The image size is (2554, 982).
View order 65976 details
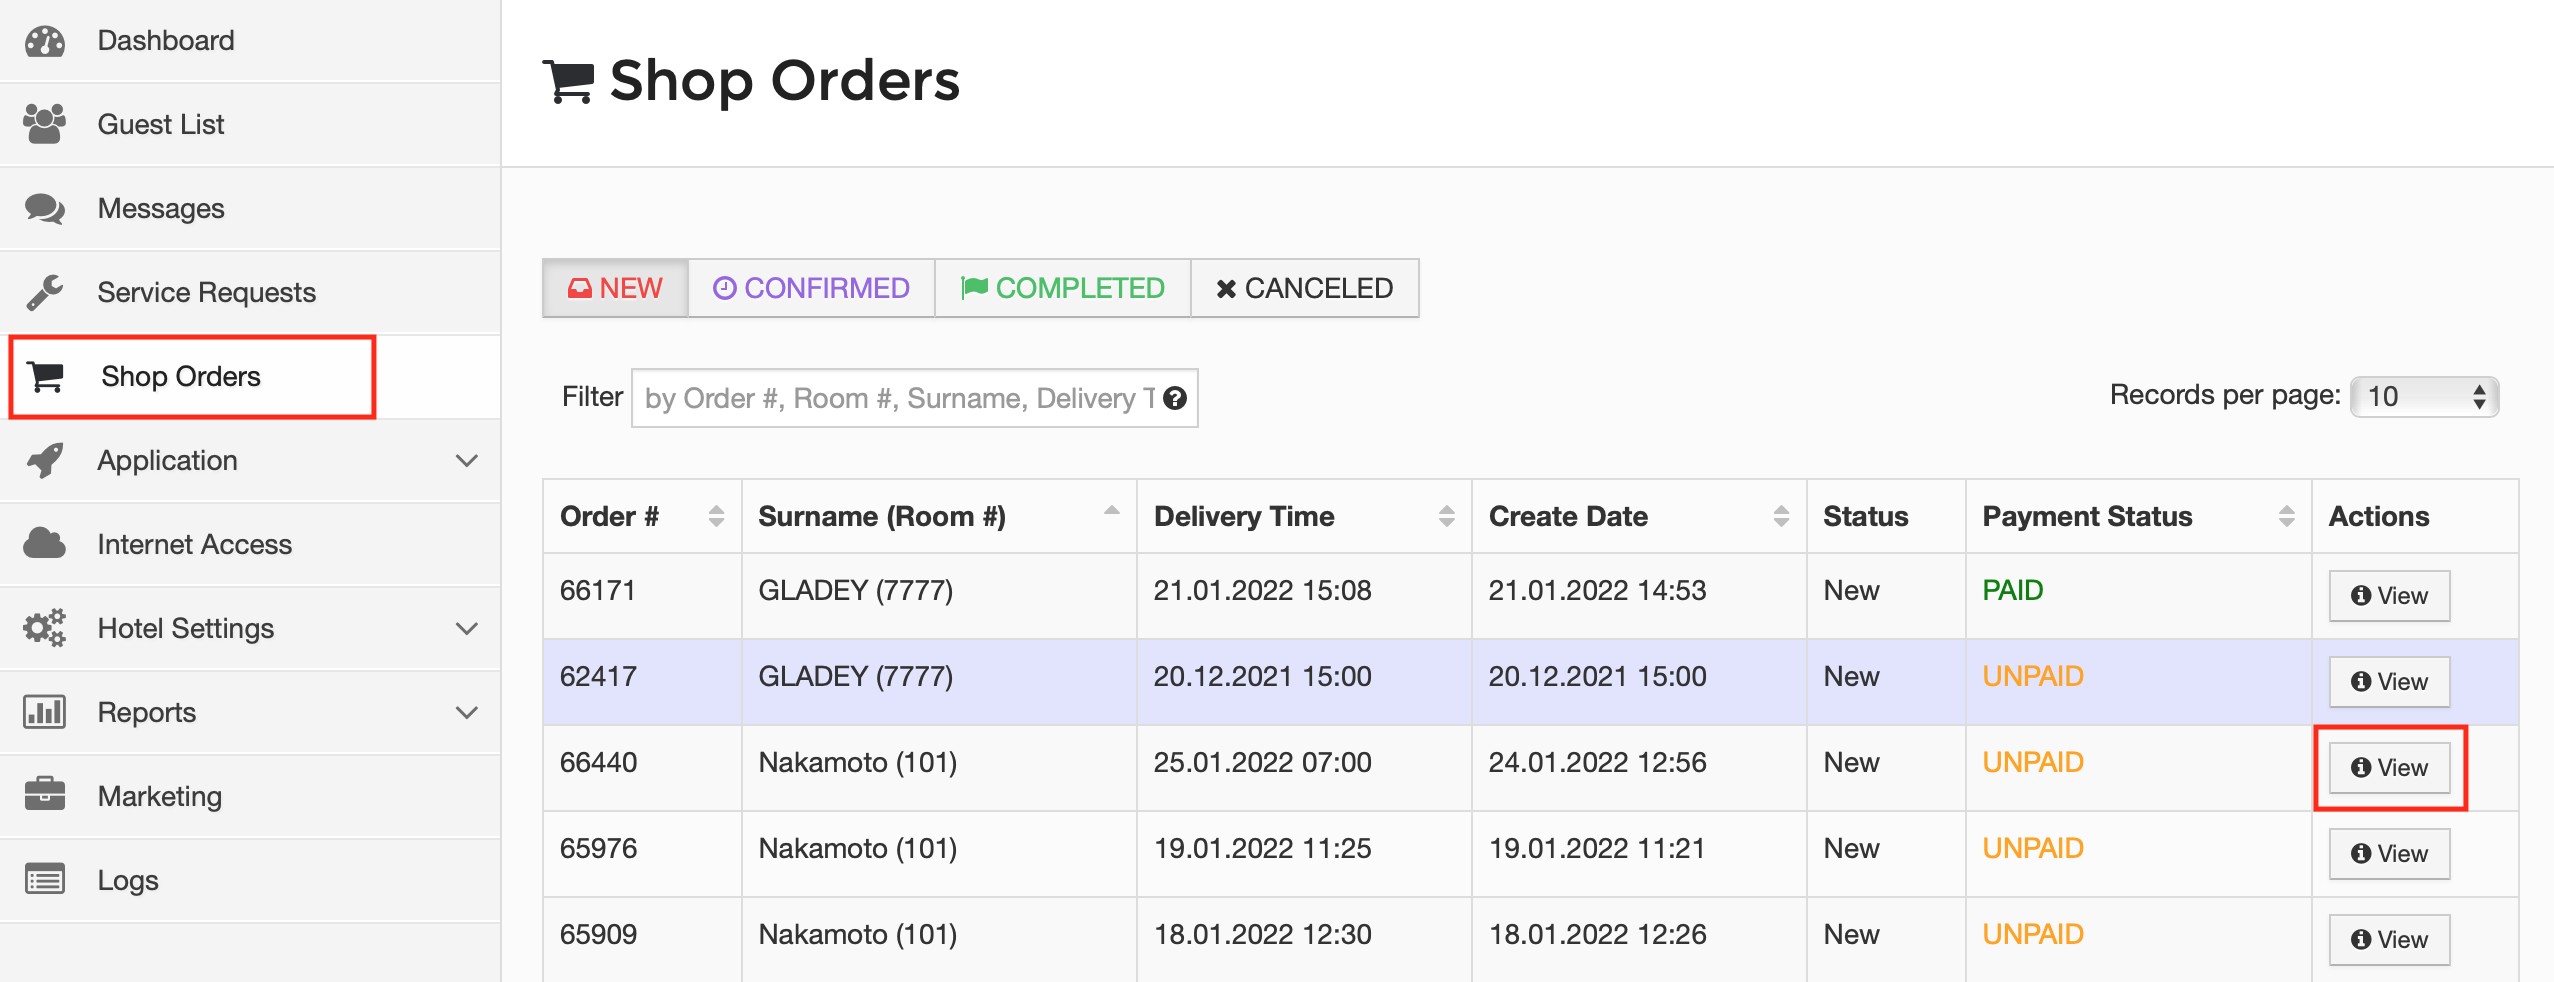coord(2389,854)
